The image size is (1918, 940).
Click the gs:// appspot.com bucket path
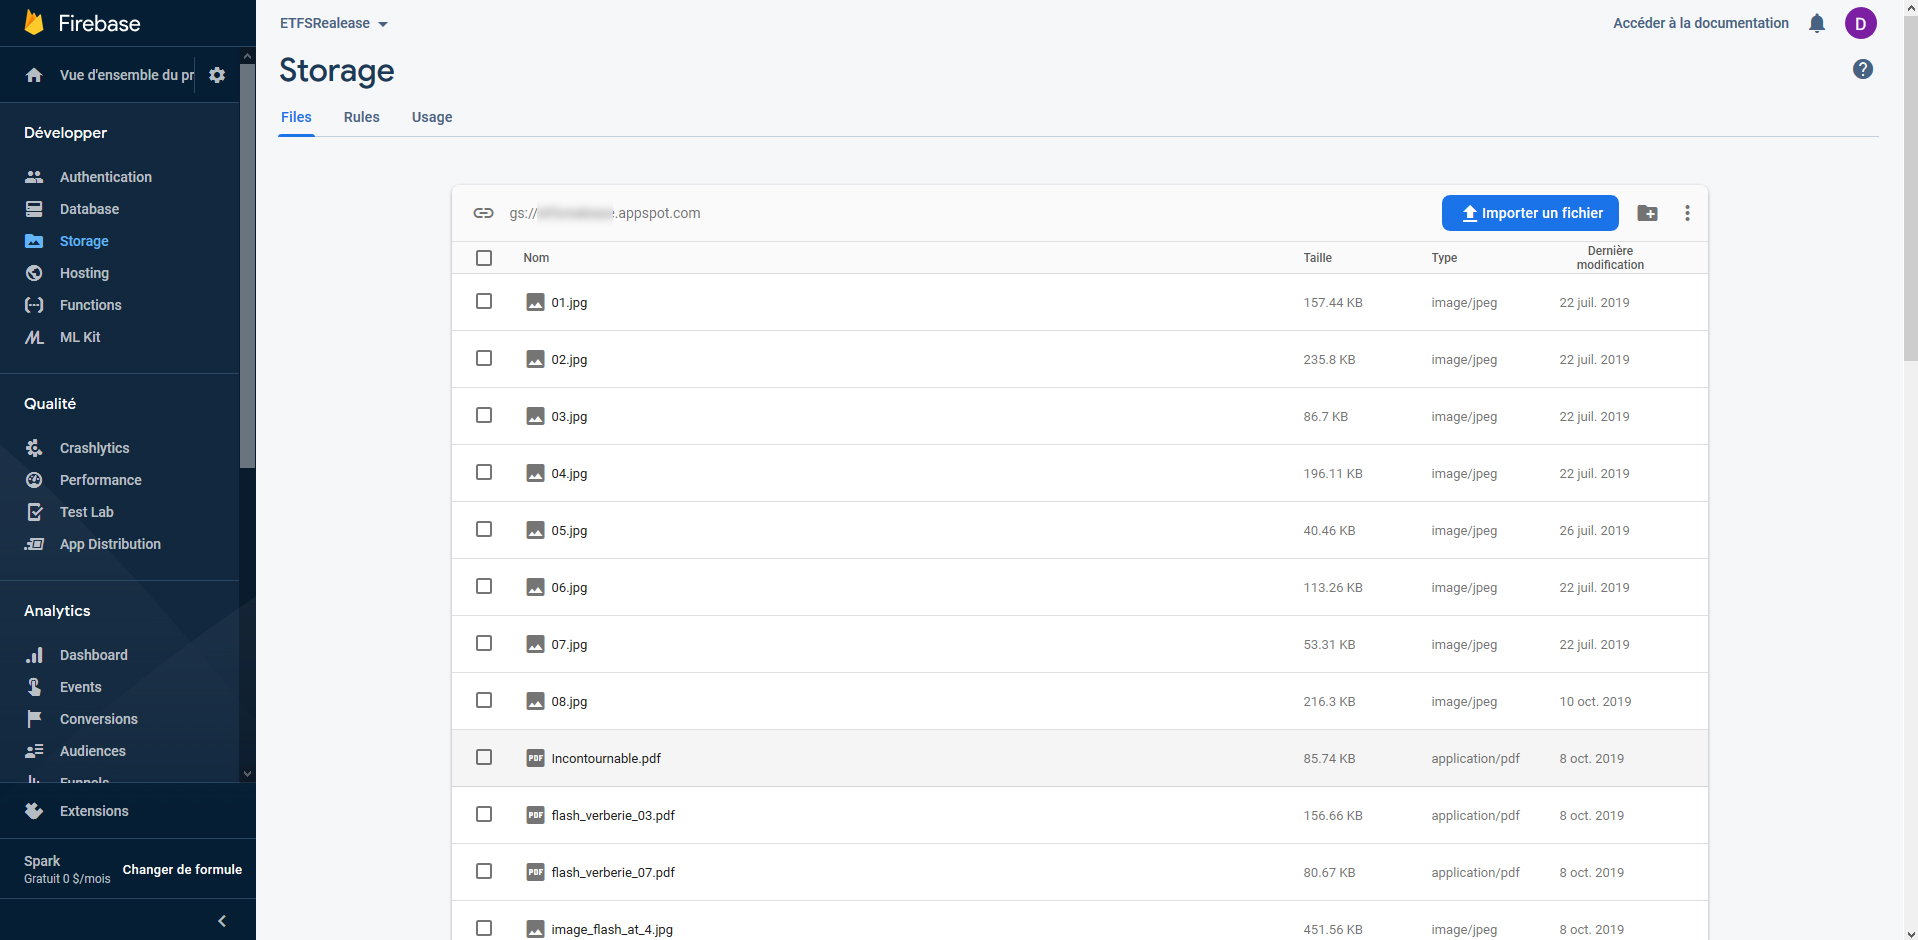click(x=605, y=213)
